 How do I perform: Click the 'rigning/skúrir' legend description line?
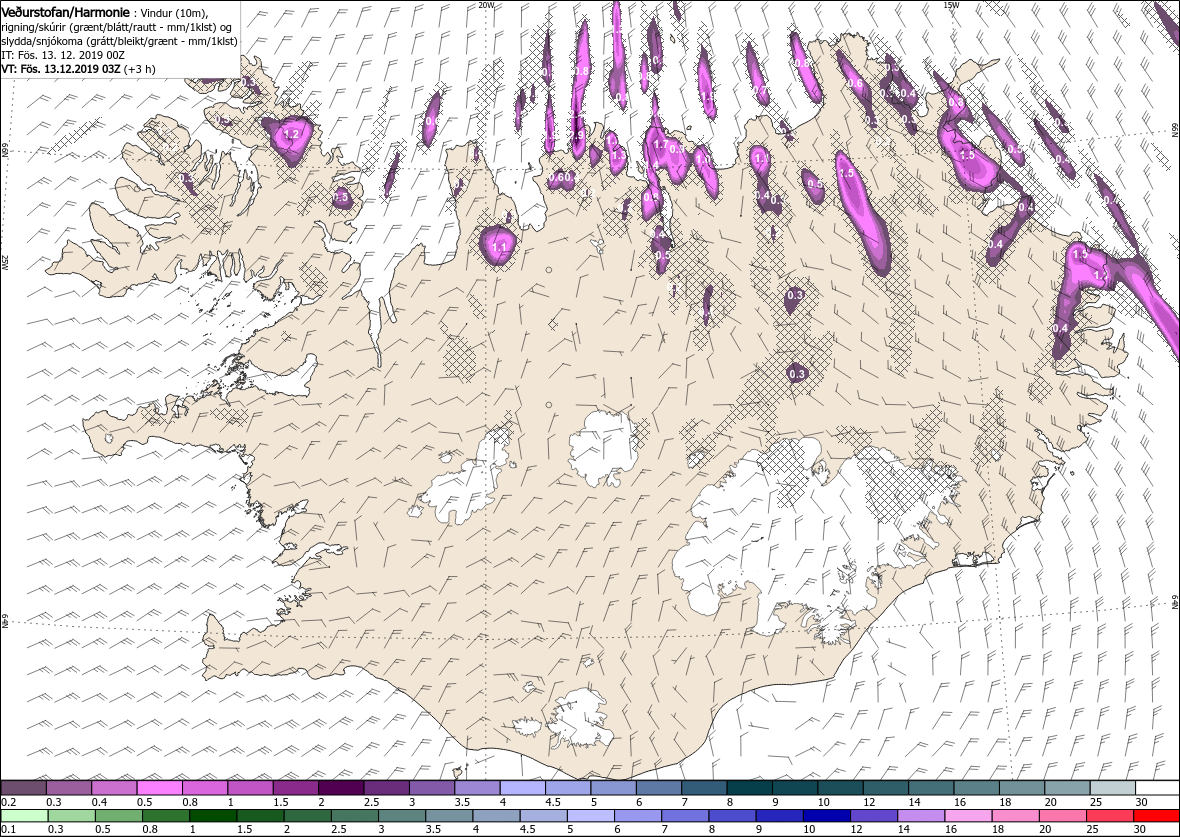(115, 28)
